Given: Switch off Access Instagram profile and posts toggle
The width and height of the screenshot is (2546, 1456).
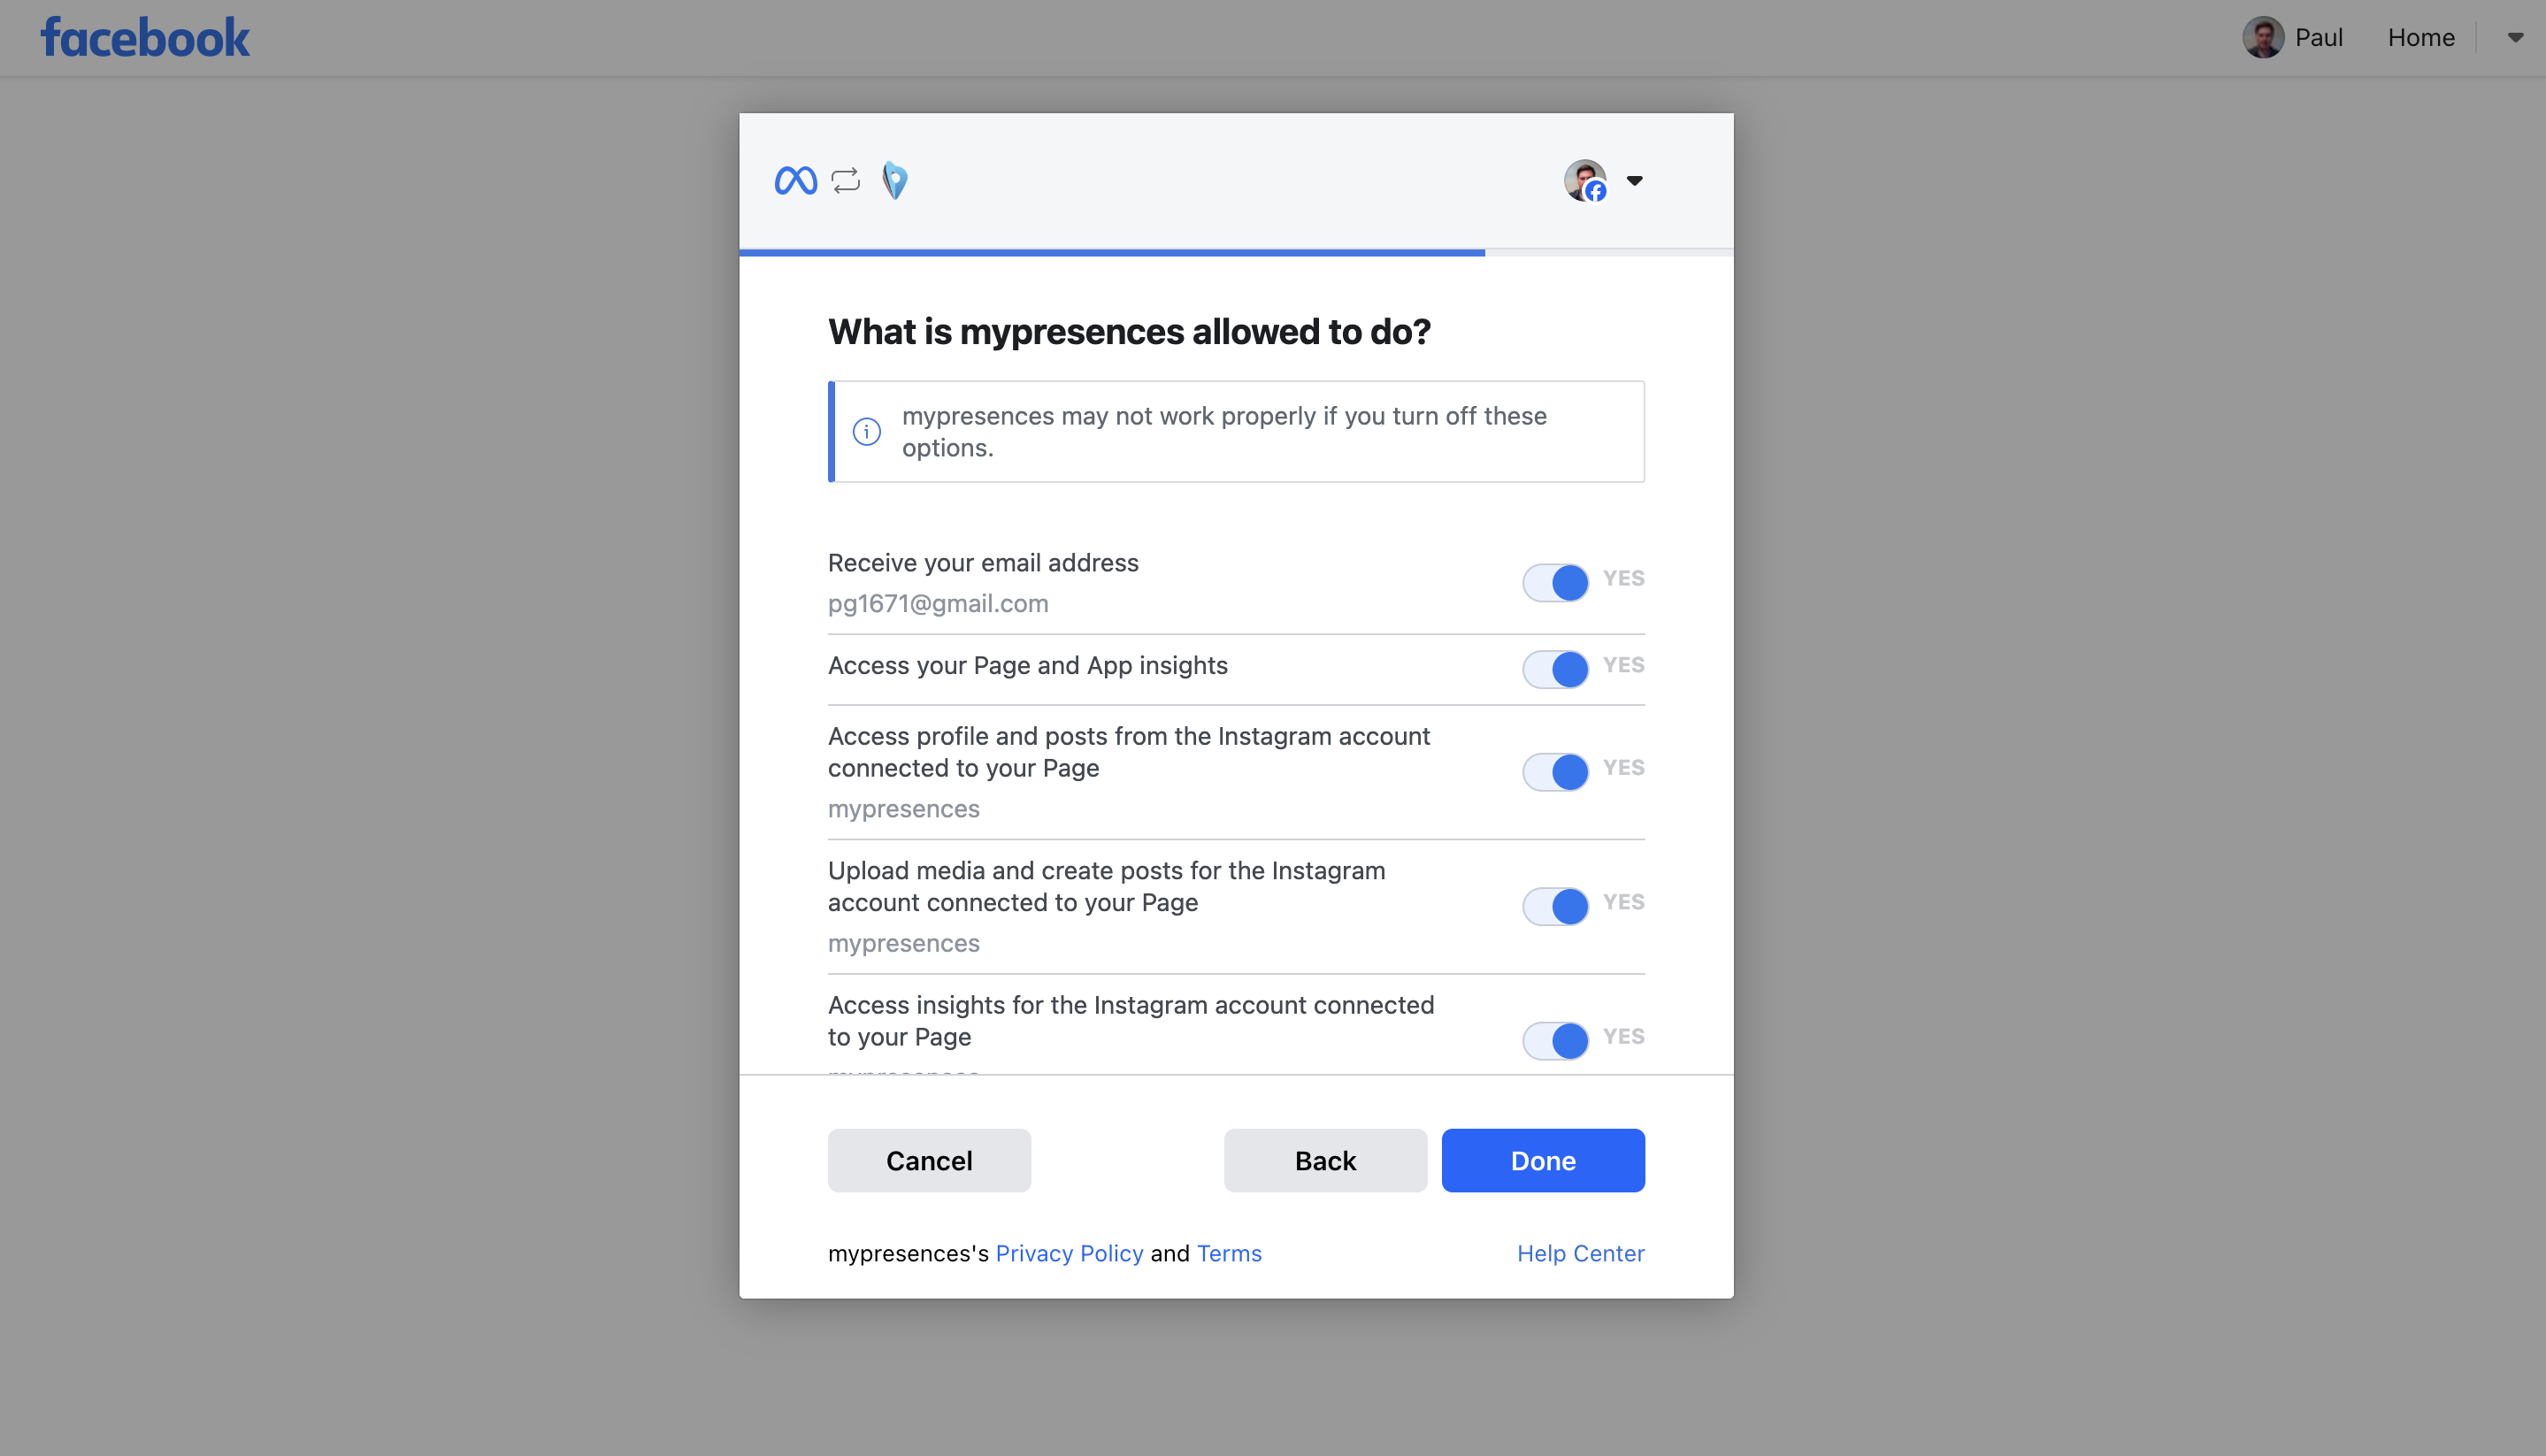Looking at the screenshot, I should coord(1556,772).
